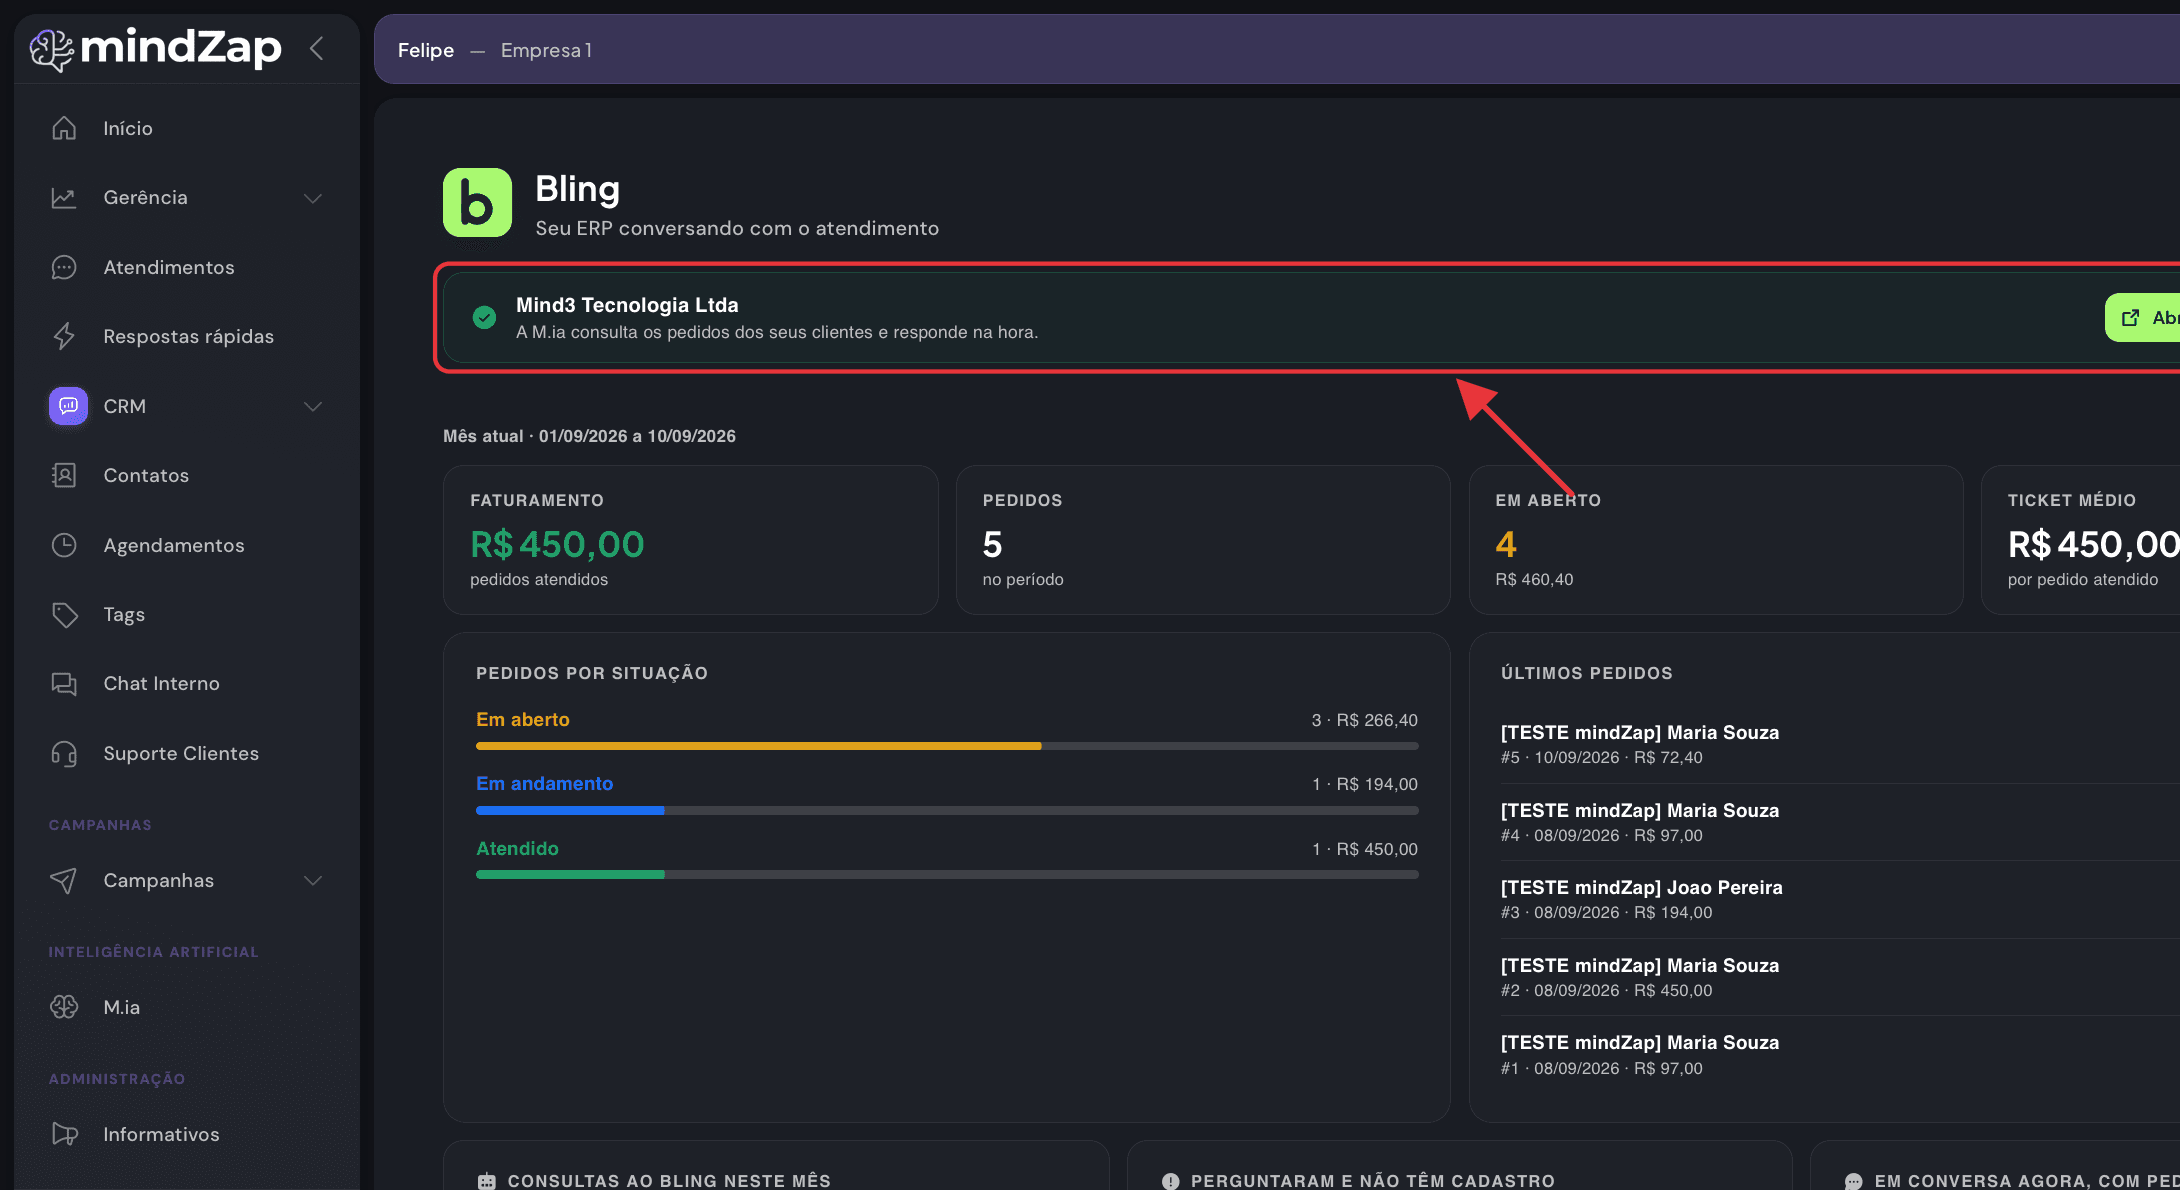Click the green Bling logo icon

[477, 202]
